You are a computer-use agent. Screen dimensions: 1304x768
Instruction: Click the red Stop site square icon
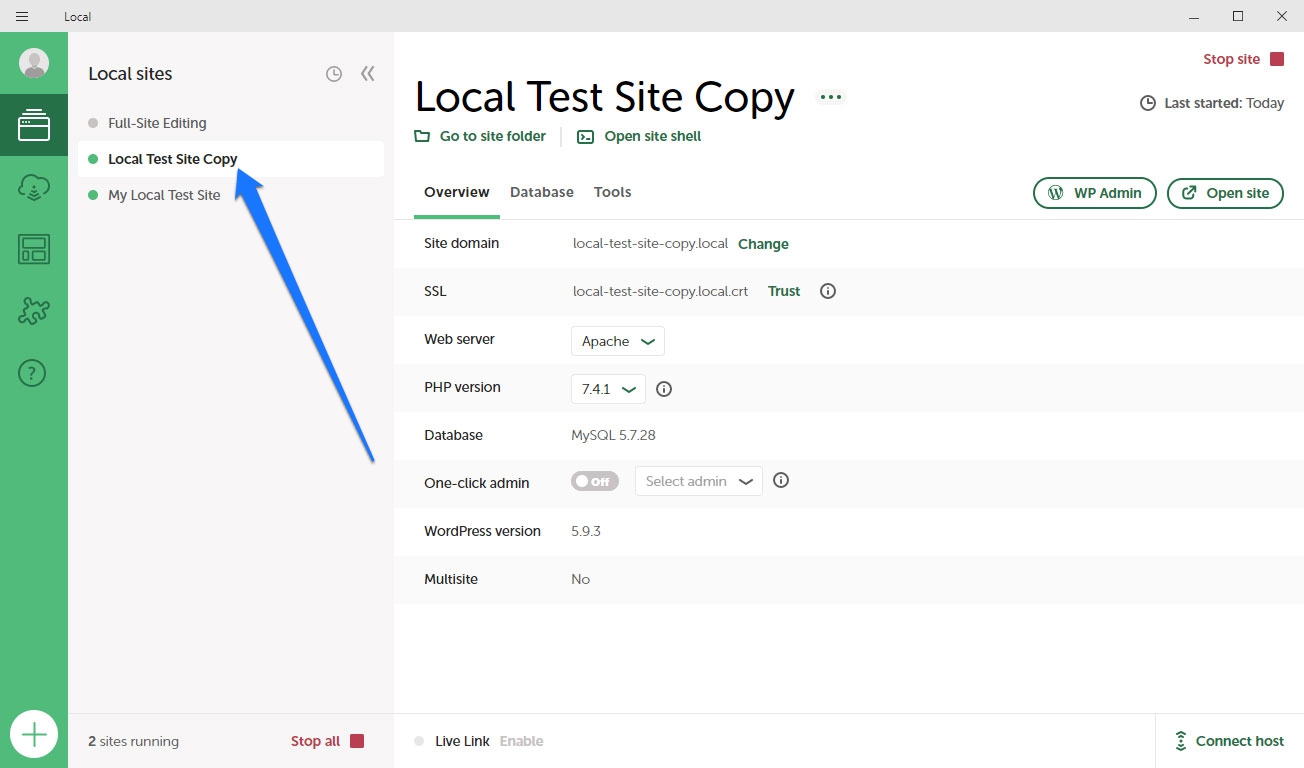pos(1276,59)
